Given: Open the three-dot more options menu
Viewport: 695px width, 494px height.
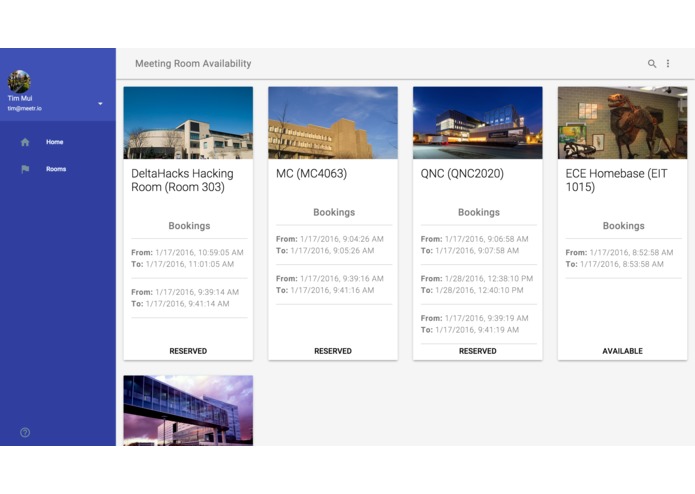Looking at the screenshot, I should coord(668,63).
